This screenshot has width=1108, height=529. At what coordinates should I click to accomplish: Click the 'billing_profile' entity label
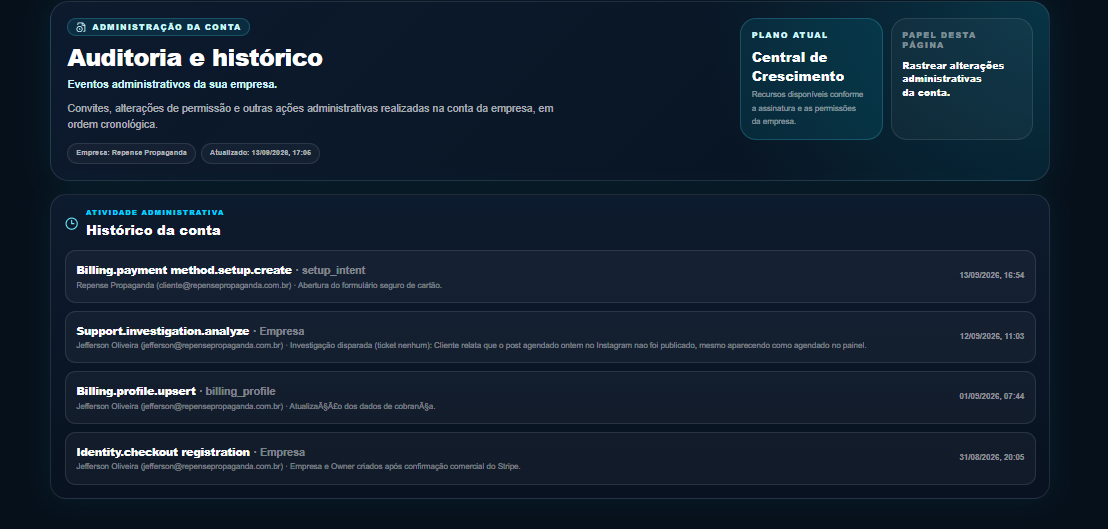click(x=240, y=391)
